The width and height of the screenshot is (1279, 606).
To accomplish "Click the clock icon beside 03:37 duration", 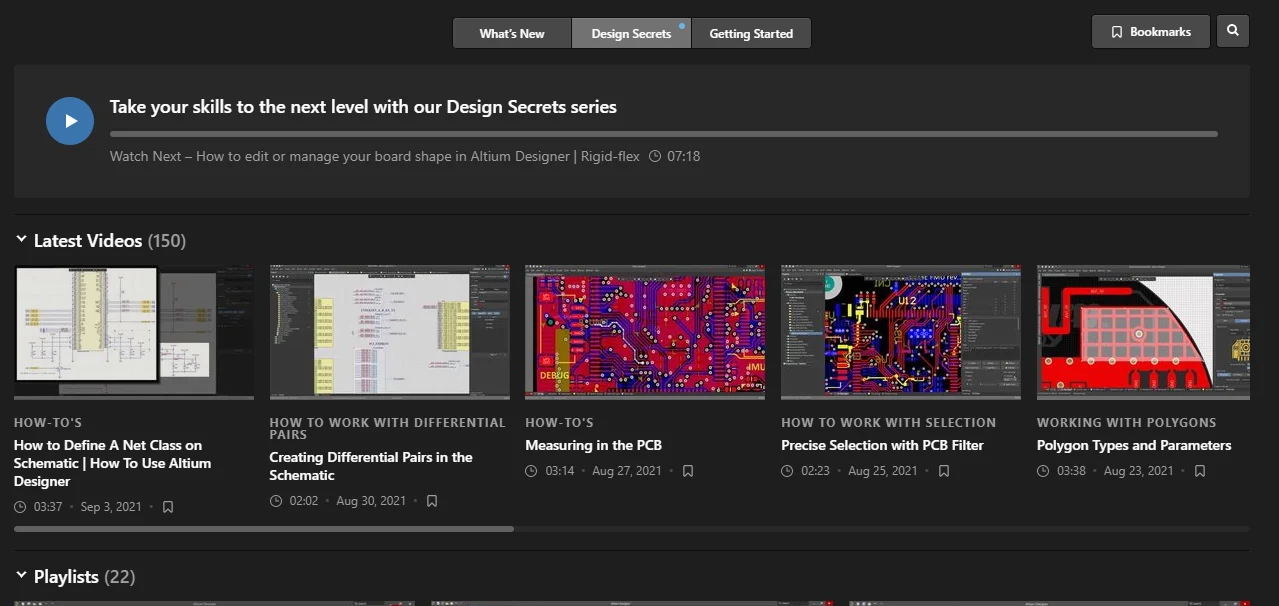I will (x=20, y=507).
